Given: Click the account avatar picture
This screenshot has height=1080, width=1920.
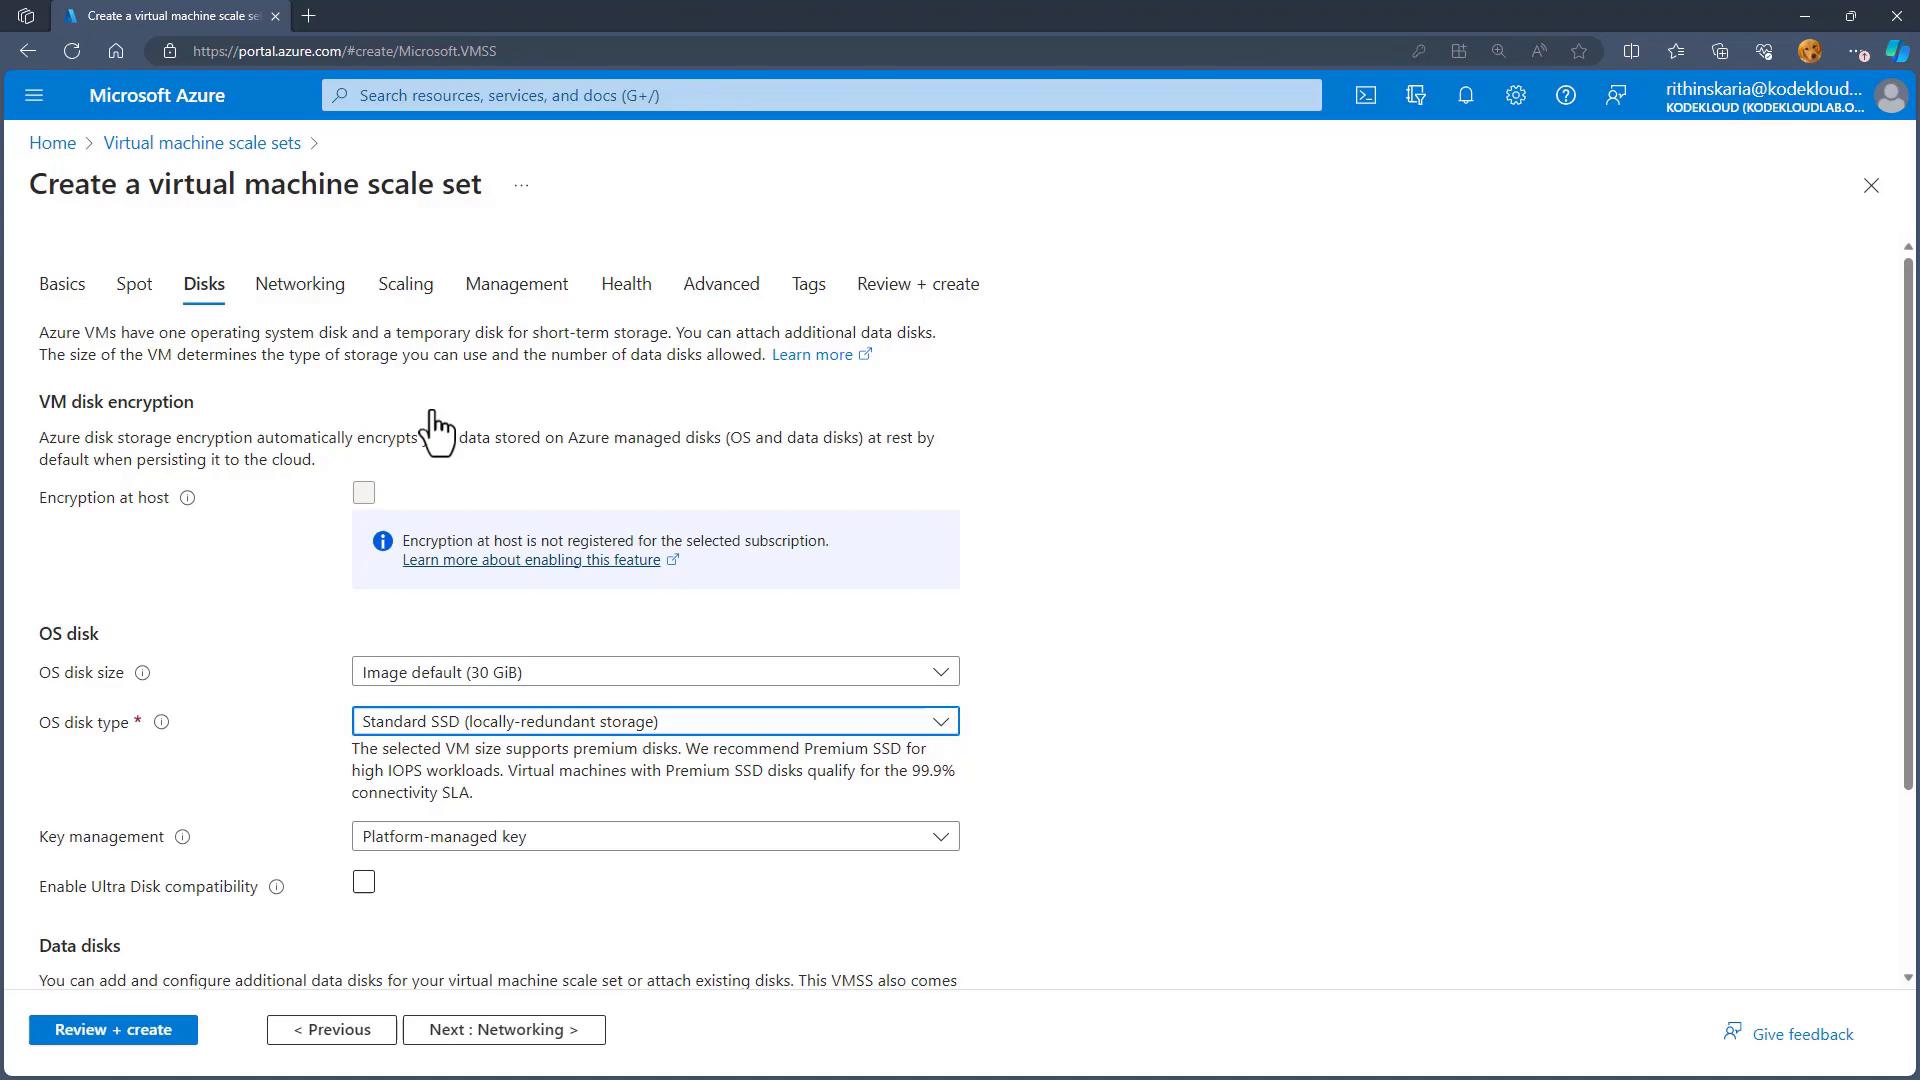Looking at the screenshot, I should [1891, 96].
